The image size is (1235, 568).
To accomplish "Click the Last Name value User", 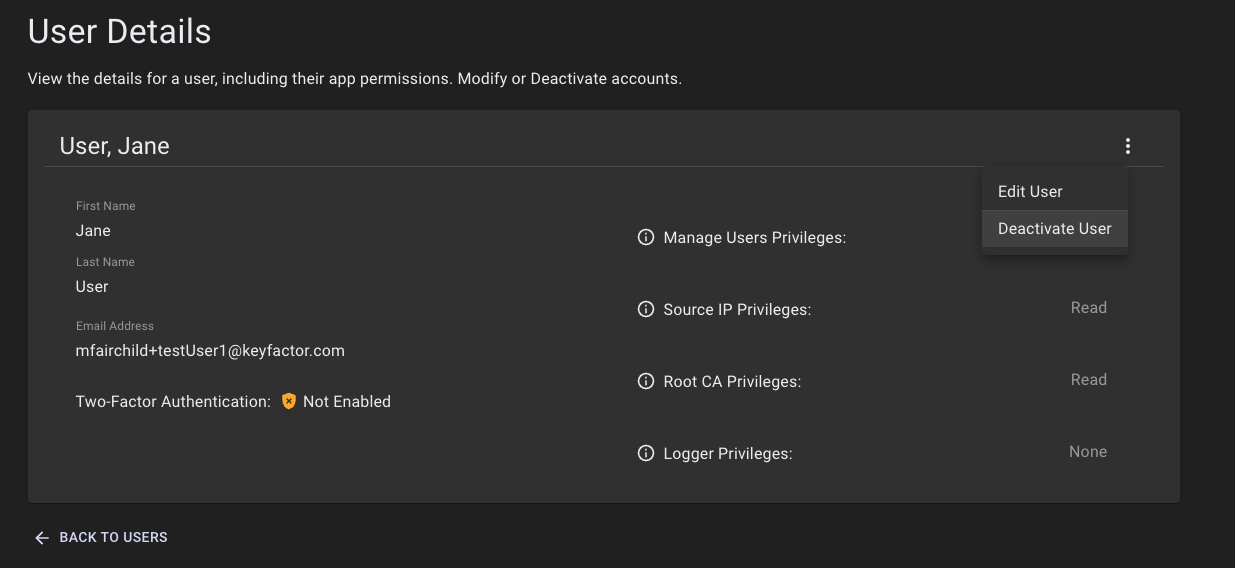I will point(92,287).
